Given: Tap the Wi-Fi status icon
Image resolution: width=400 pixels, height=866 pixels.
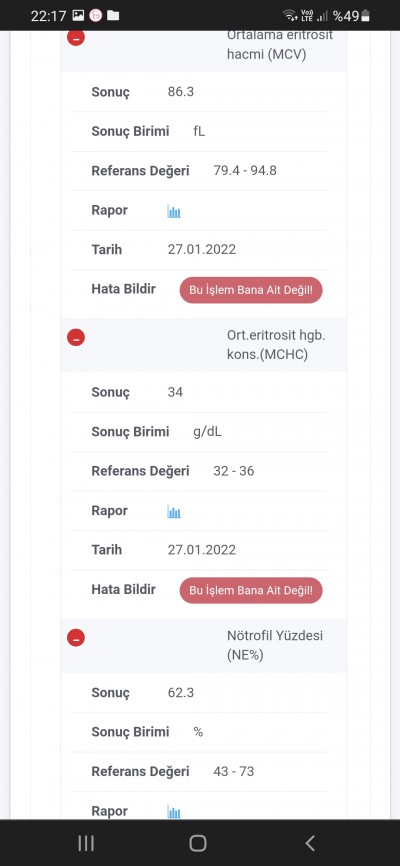Looking at the screenshot, I should tap(290, 15).
